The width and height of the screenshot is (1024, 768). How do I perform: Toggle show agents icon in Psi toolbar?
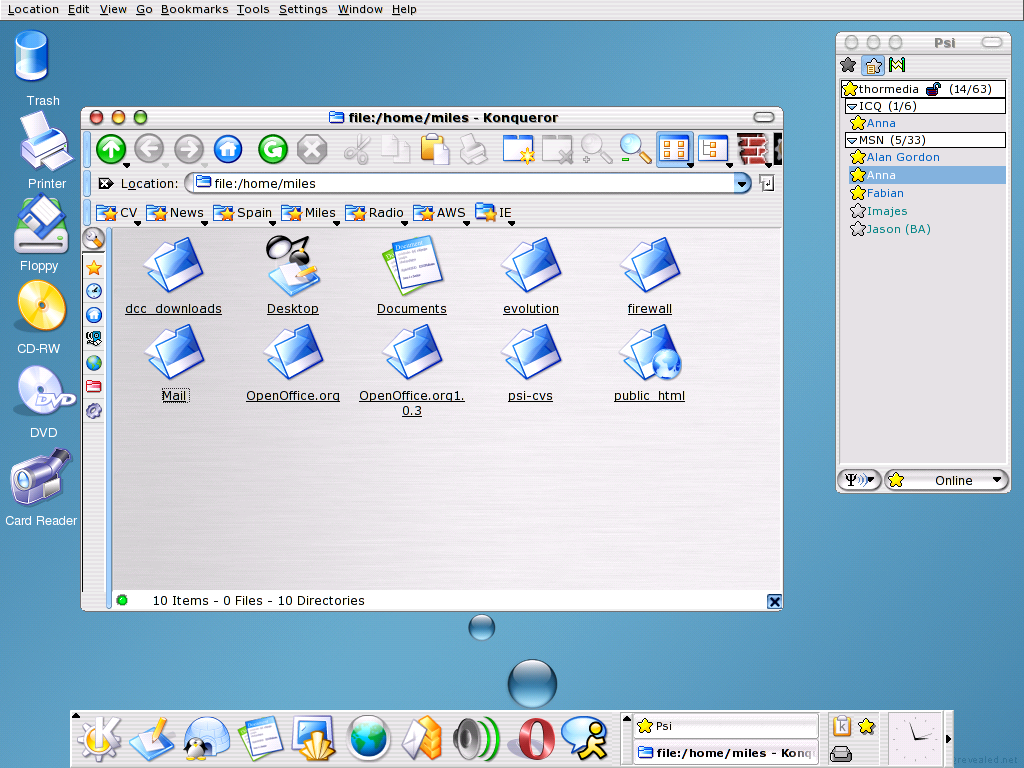897,65
